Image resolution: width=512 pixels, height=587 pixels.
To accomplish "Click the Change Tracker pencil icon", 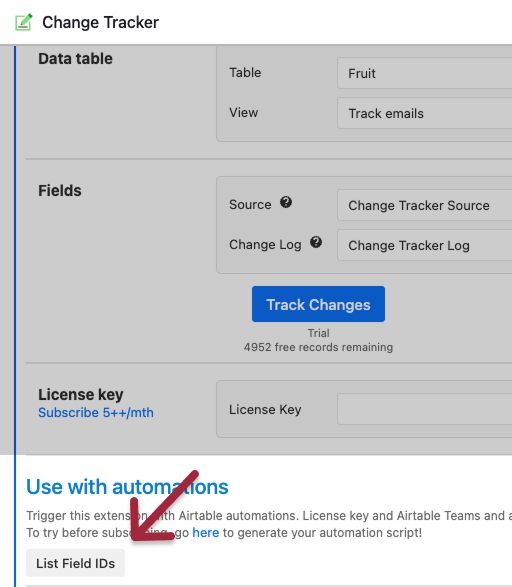I will coord(24,22).
